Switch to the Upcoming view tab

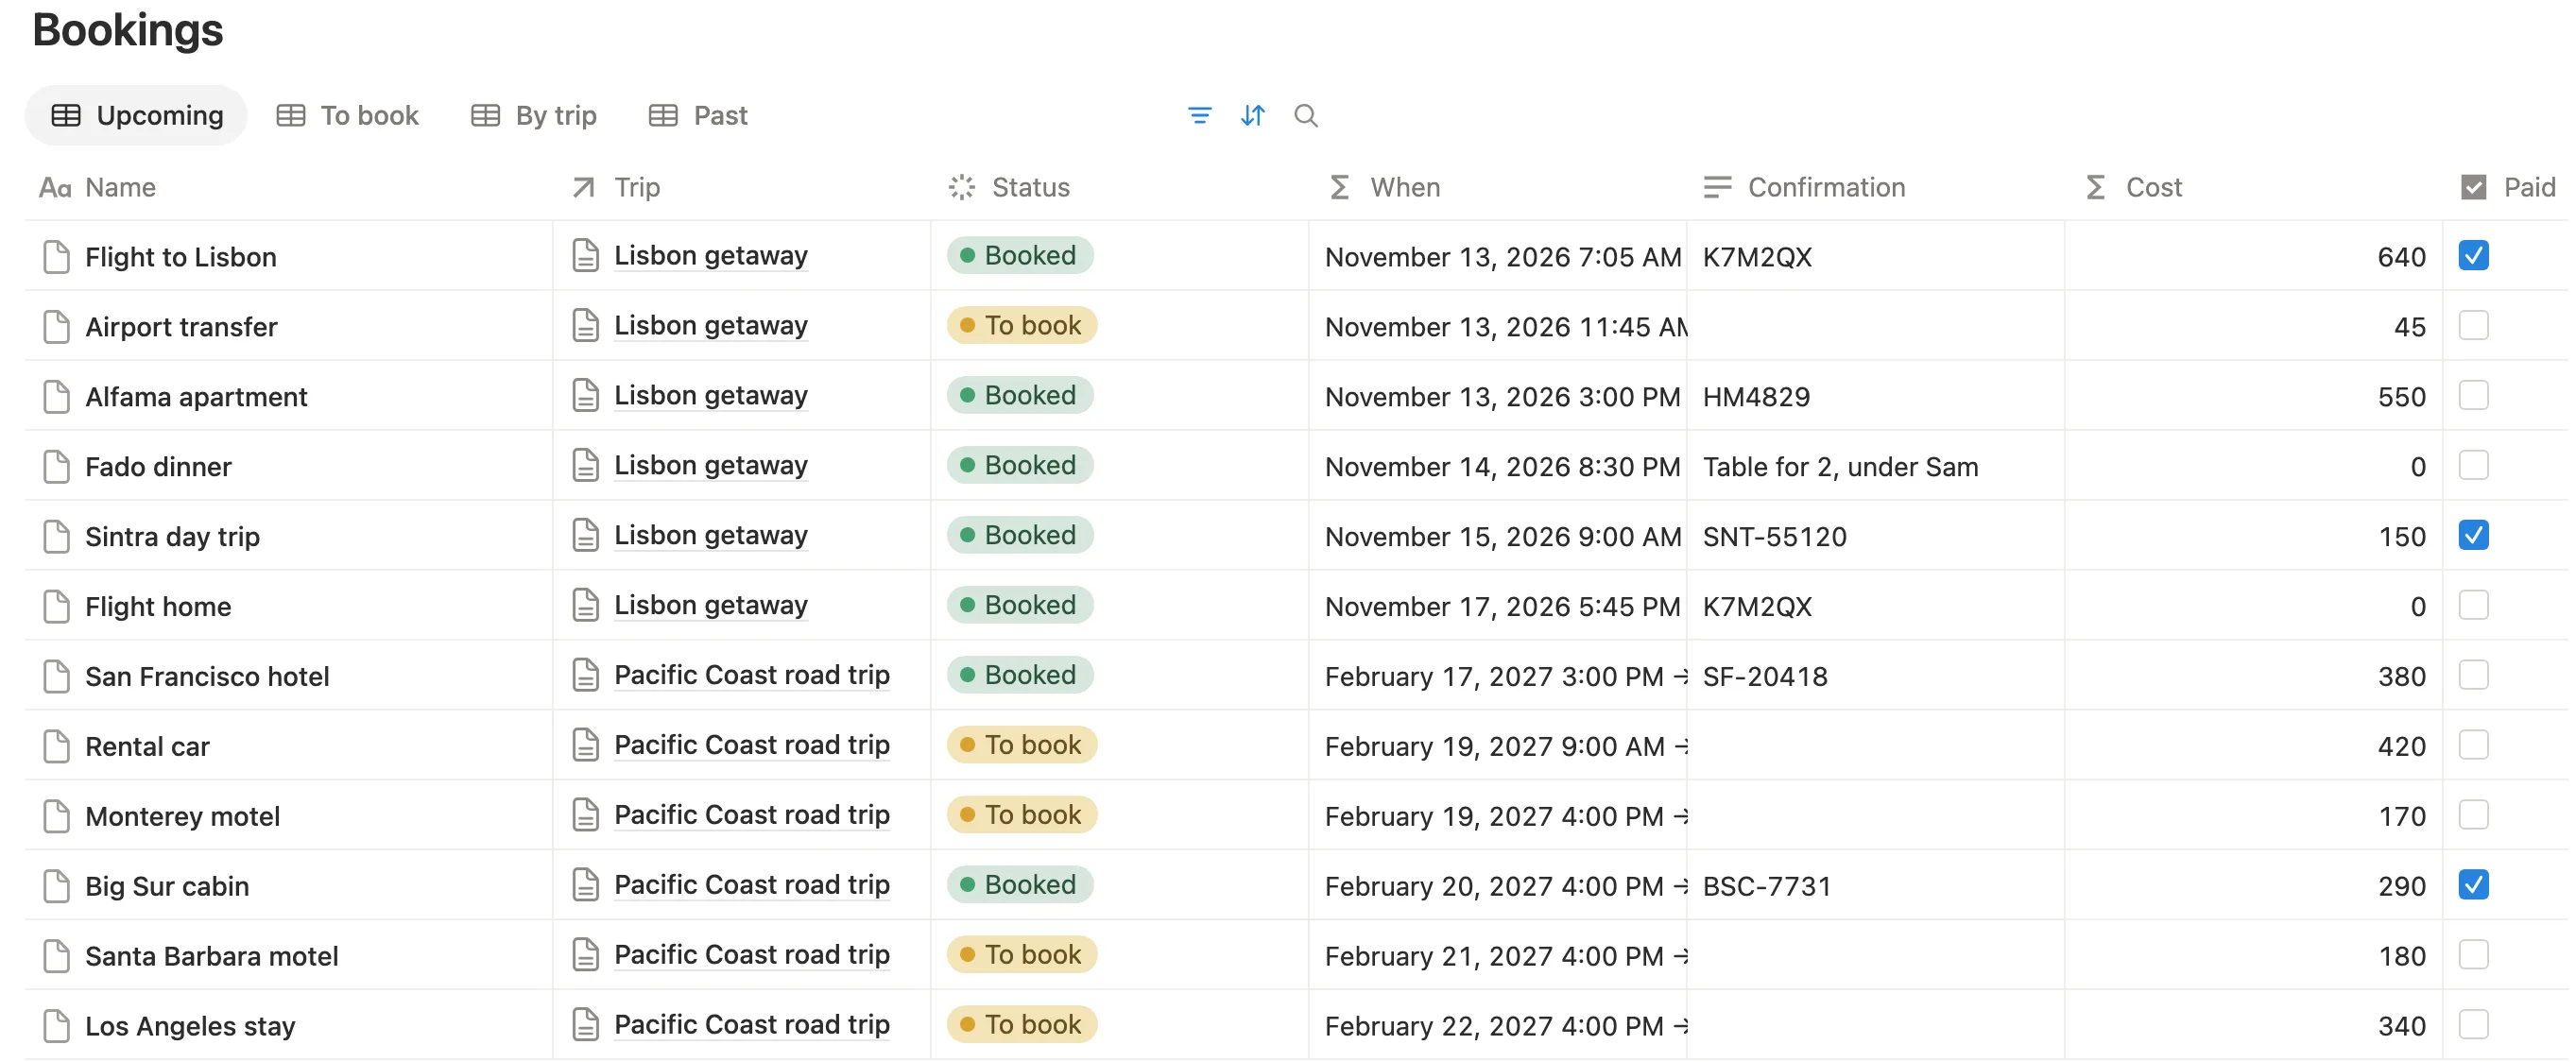click(136, 116)
